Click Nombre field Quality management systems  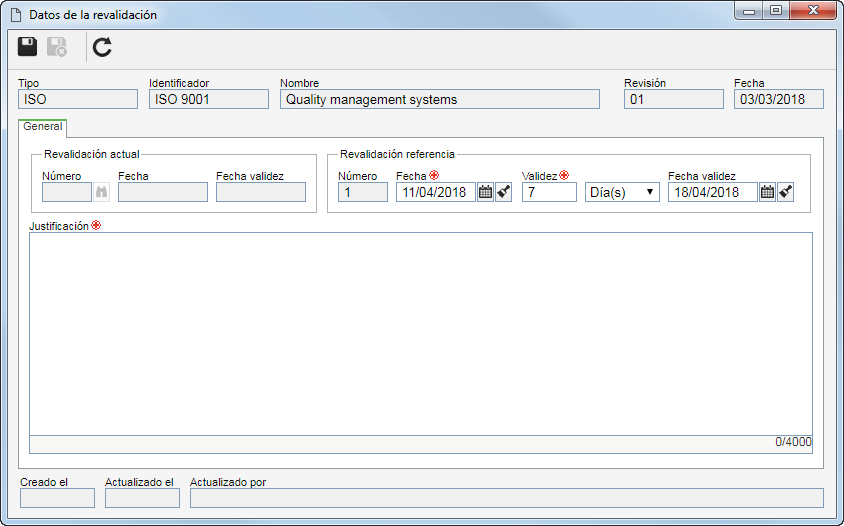(440, 99)
